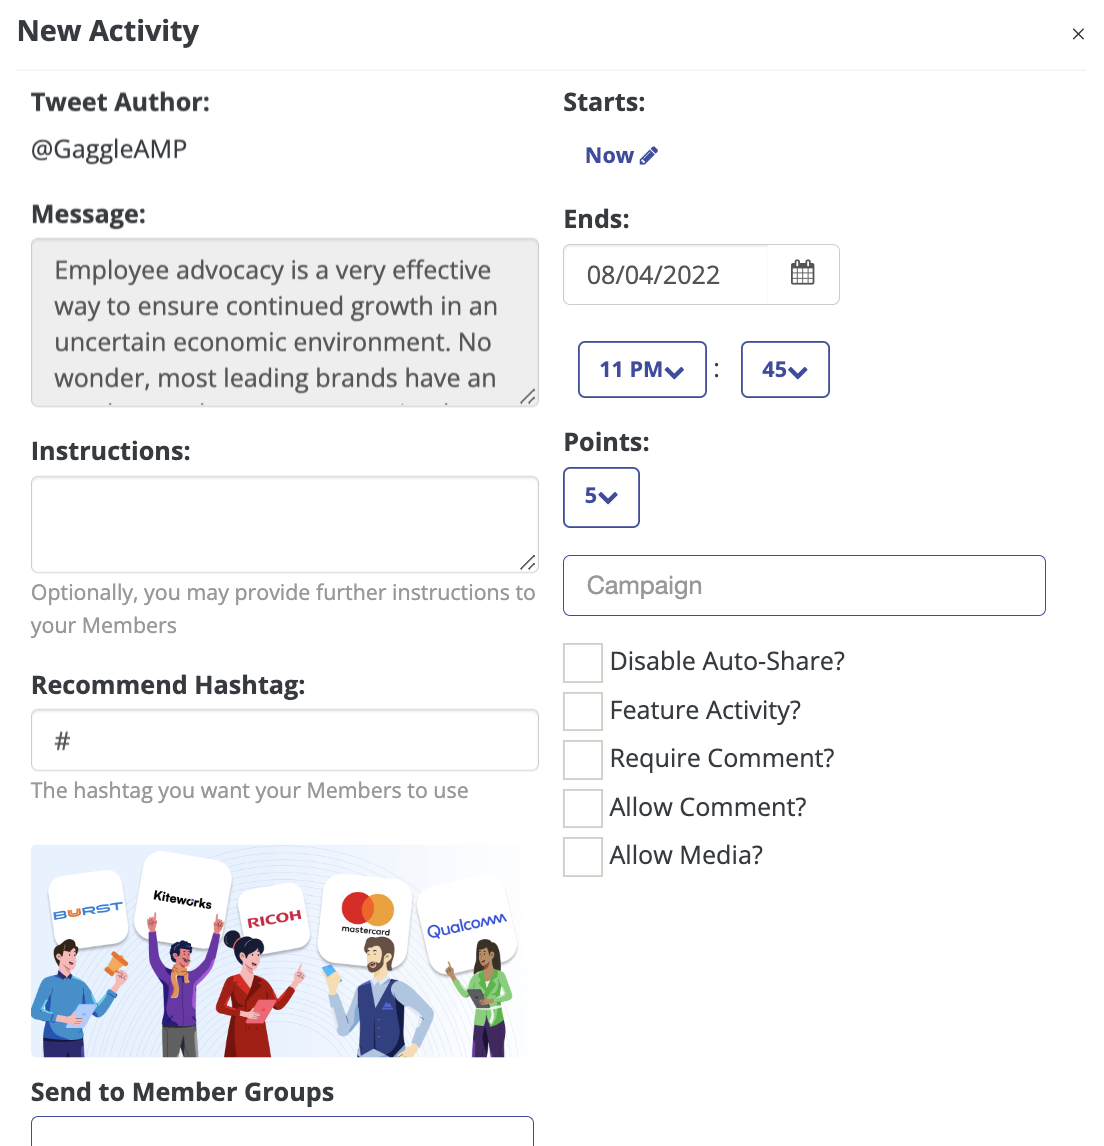Check the Disable Auto-Share checkbox
The height and width of the screenshot is (1146, 1104).
583,662
